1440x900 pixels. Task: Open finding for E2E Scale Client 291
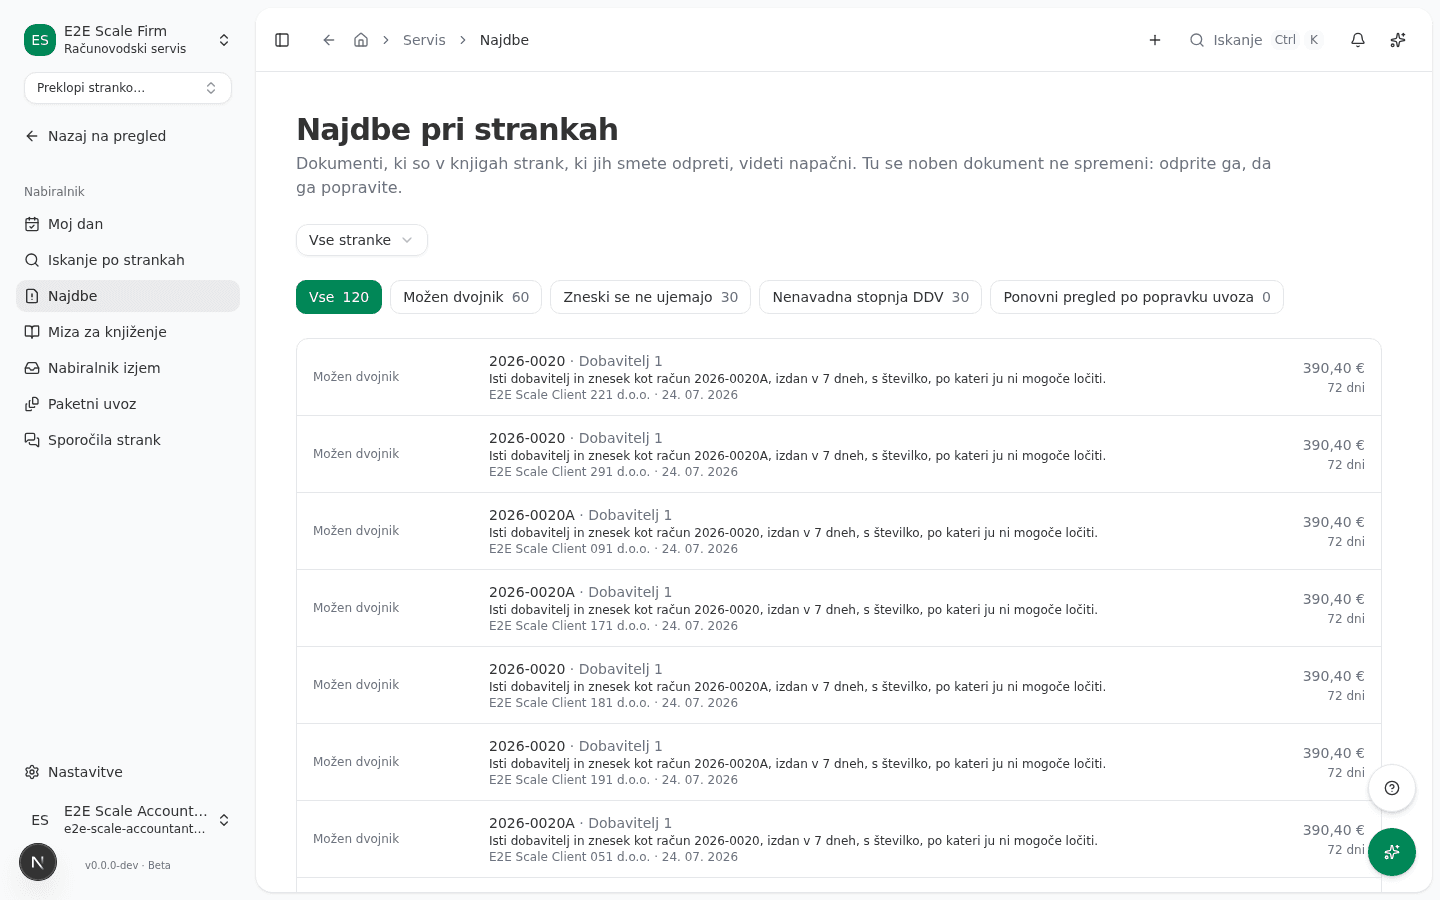pyautogui.click(x=839, y=454)
